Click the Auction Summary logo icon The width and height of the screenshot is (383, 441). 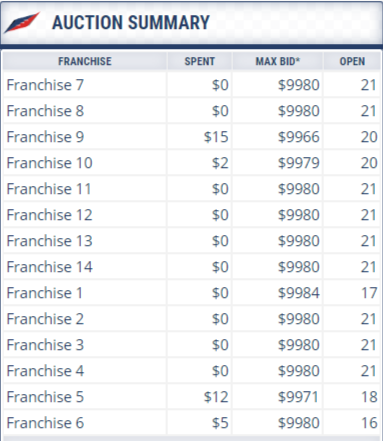point(22,22)
